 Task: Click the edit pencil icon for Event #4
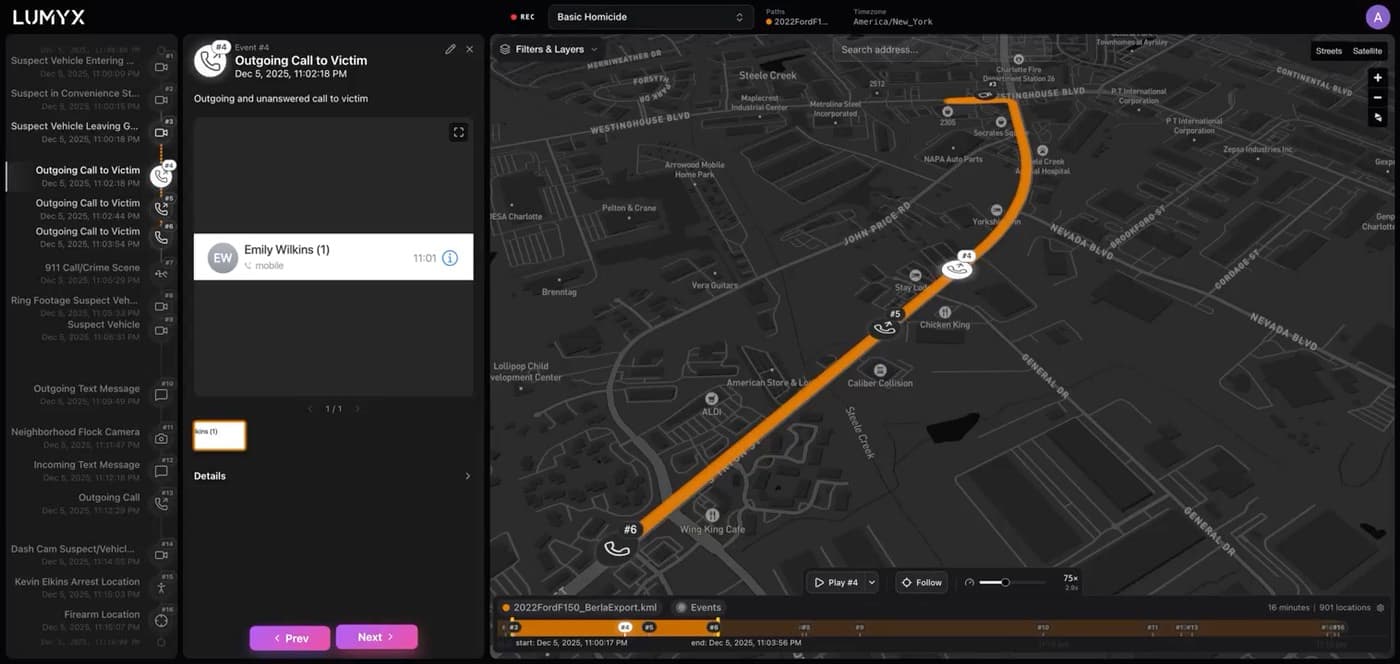click(450, 49)
